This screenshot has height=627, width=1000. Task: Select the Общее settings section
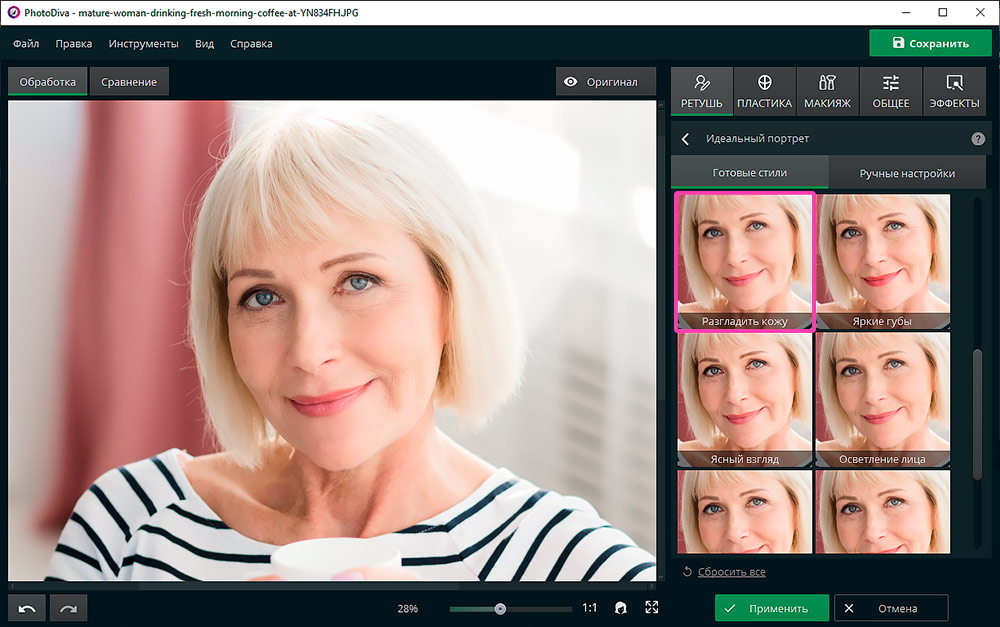click(x=890, y=92)
